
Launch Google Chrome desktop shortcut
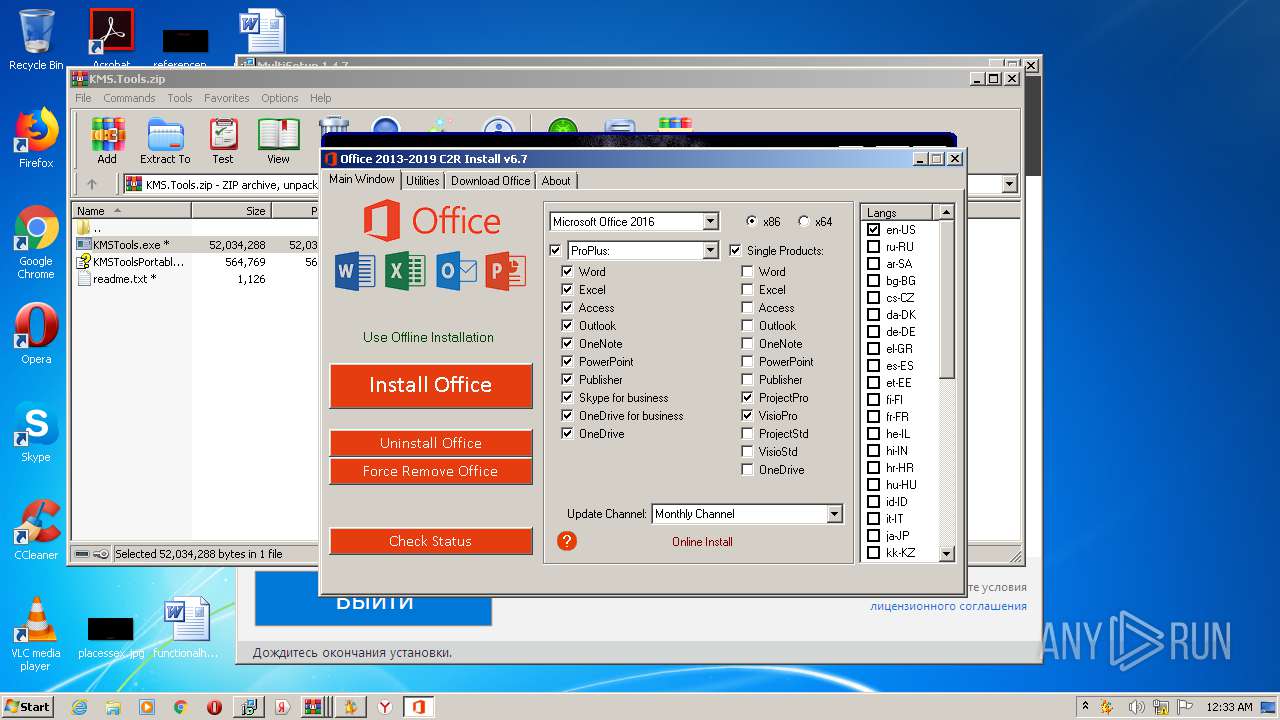tap(36, 243)
